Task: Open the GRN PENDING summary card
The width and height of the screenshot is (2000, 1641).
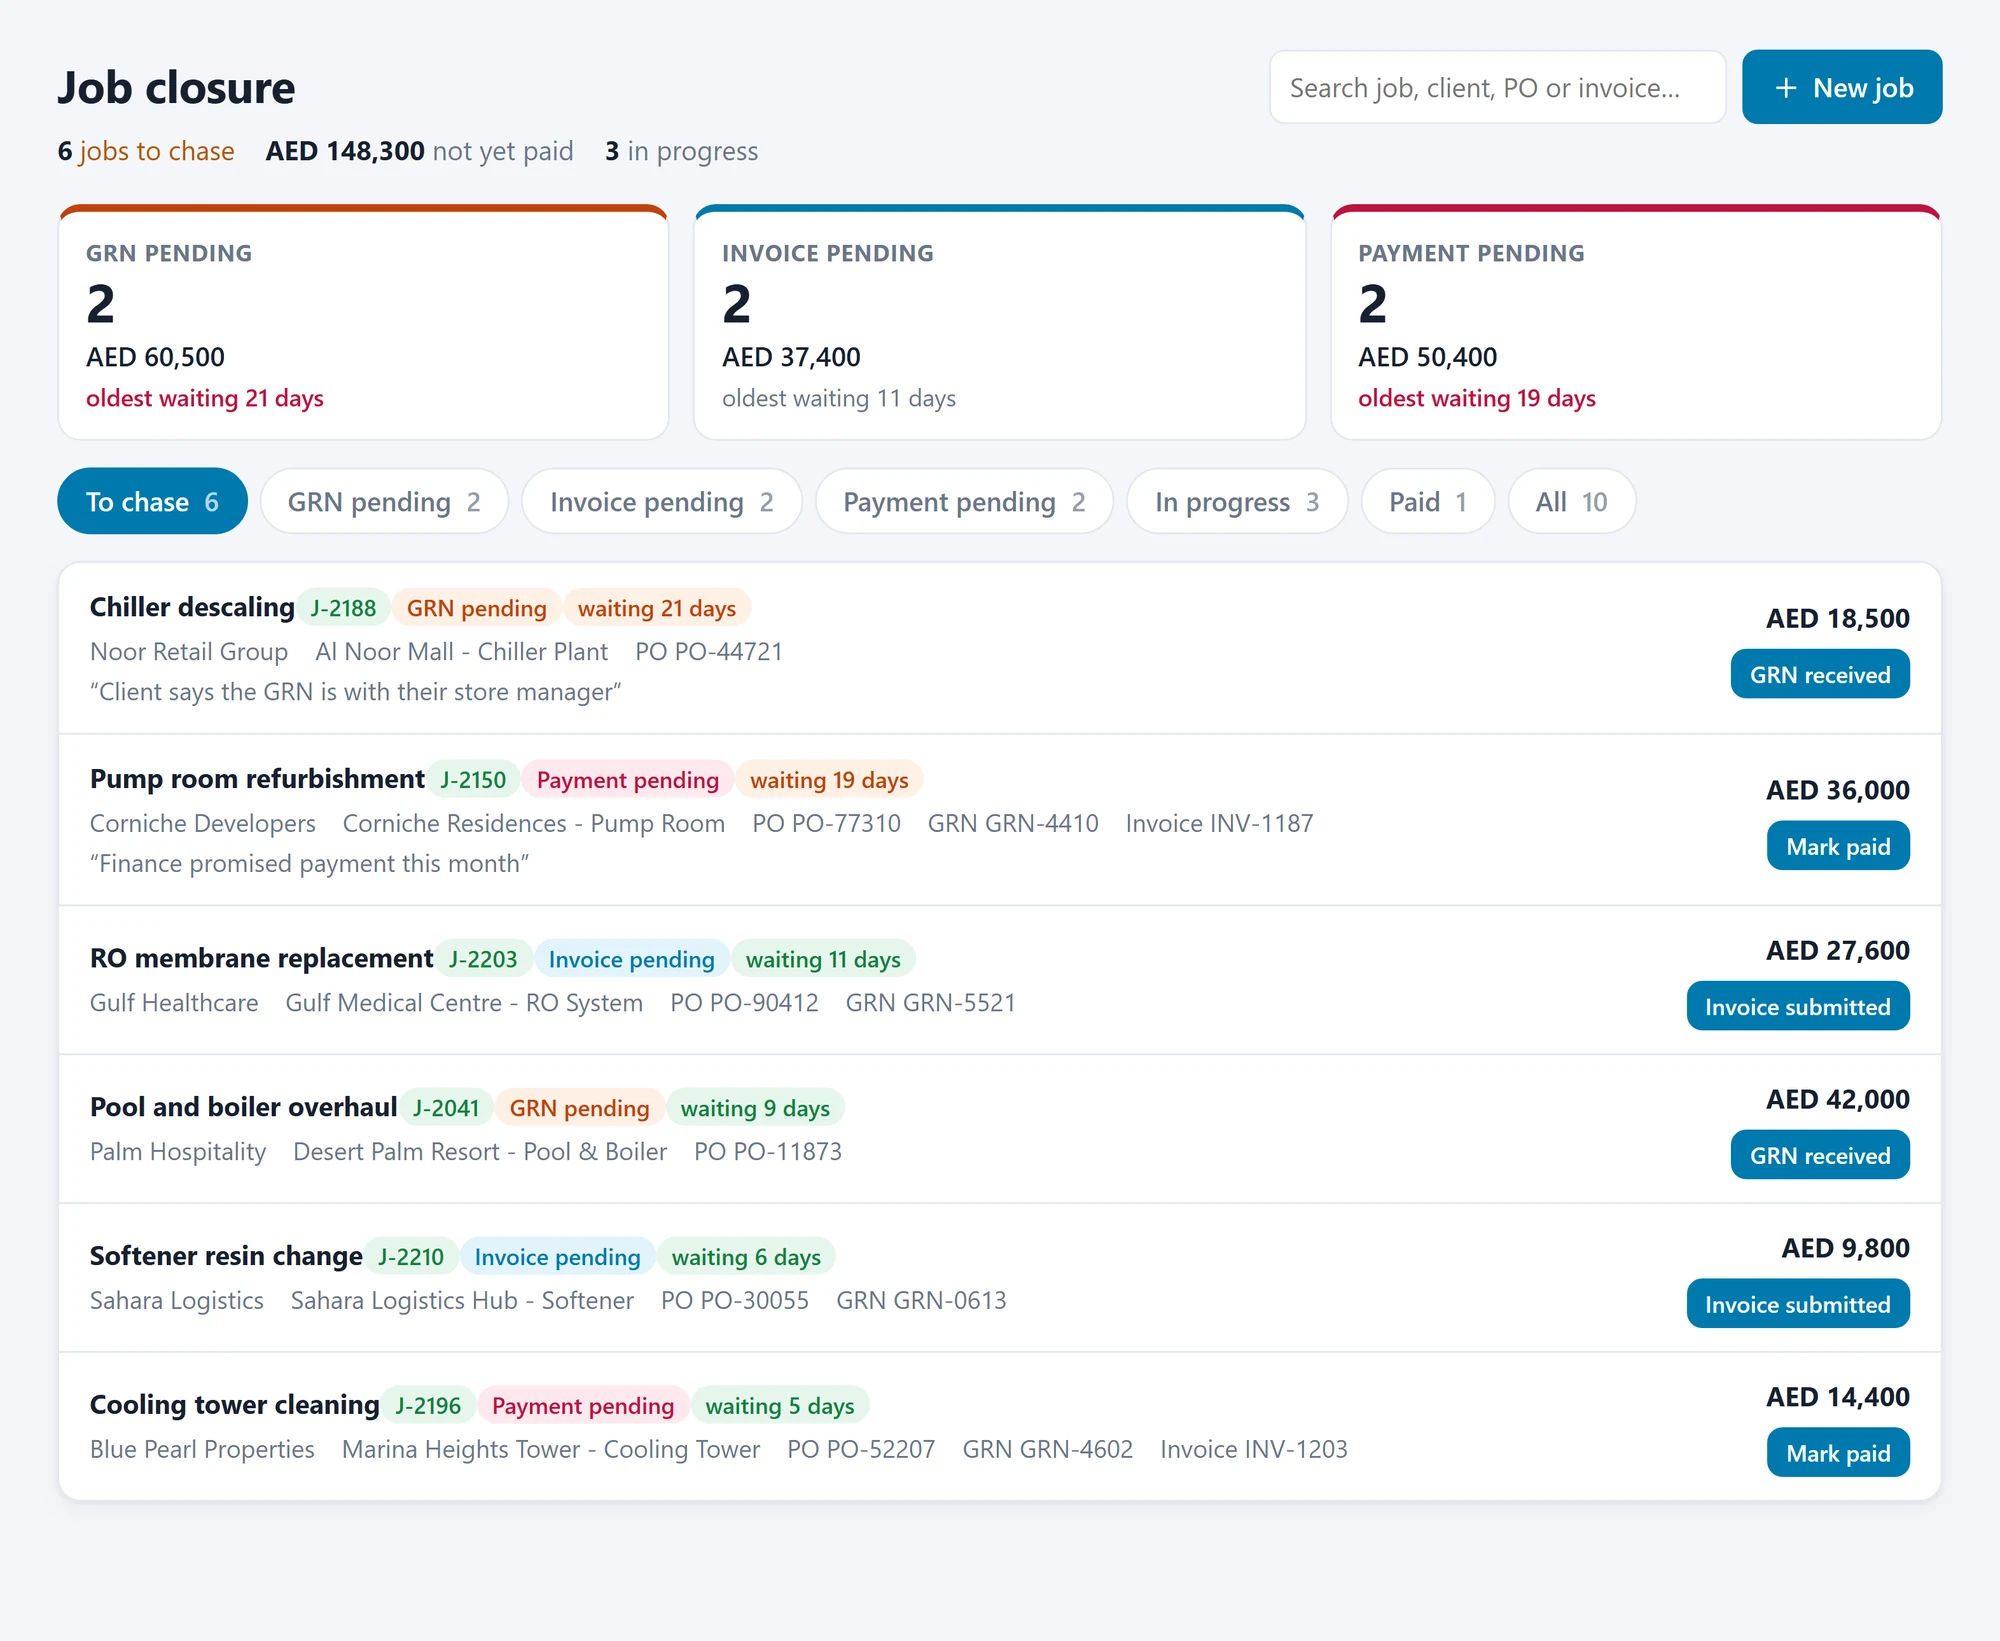Action: point(363,322)
